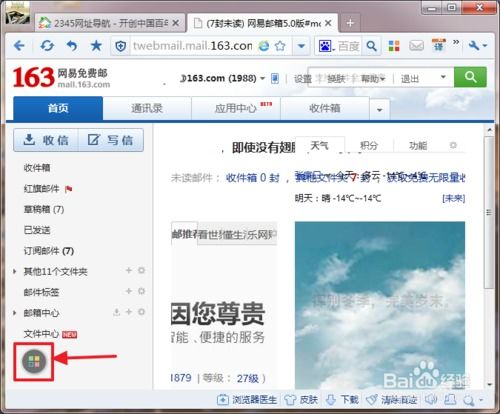This screenshot has width=500, height=414.
Task: Switch to the 积分 widget tab
Action: (369, 145)
